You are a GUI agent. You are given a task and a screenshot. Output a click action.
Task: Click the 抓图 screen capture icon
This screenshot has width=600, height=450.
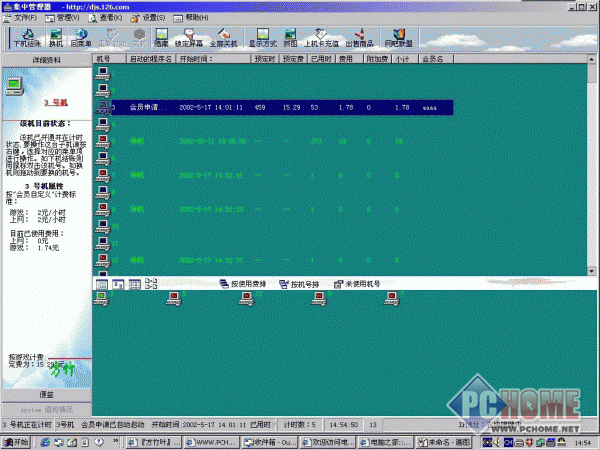click(x=290, y=38)
